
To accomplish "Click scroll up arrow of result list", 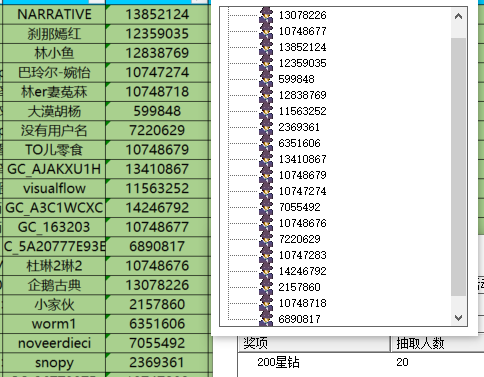I will point(458,16).
